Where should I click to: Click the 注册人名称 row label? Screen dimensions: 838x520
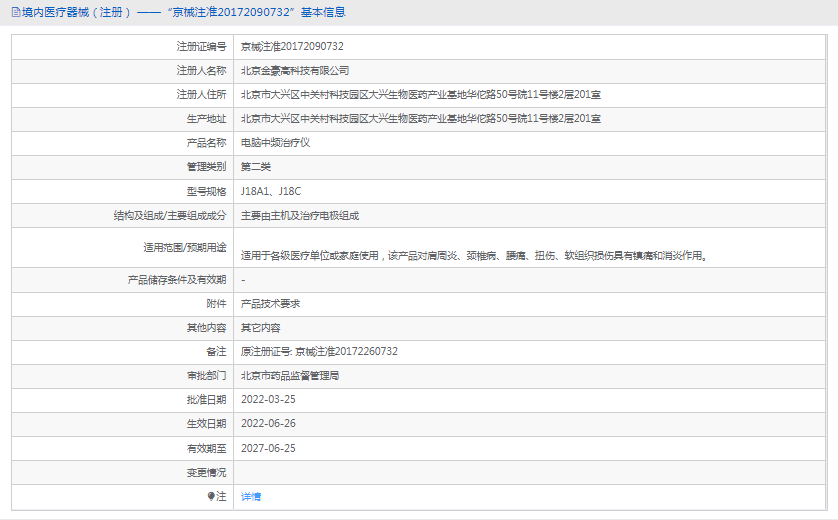click(x=201, y=71)
